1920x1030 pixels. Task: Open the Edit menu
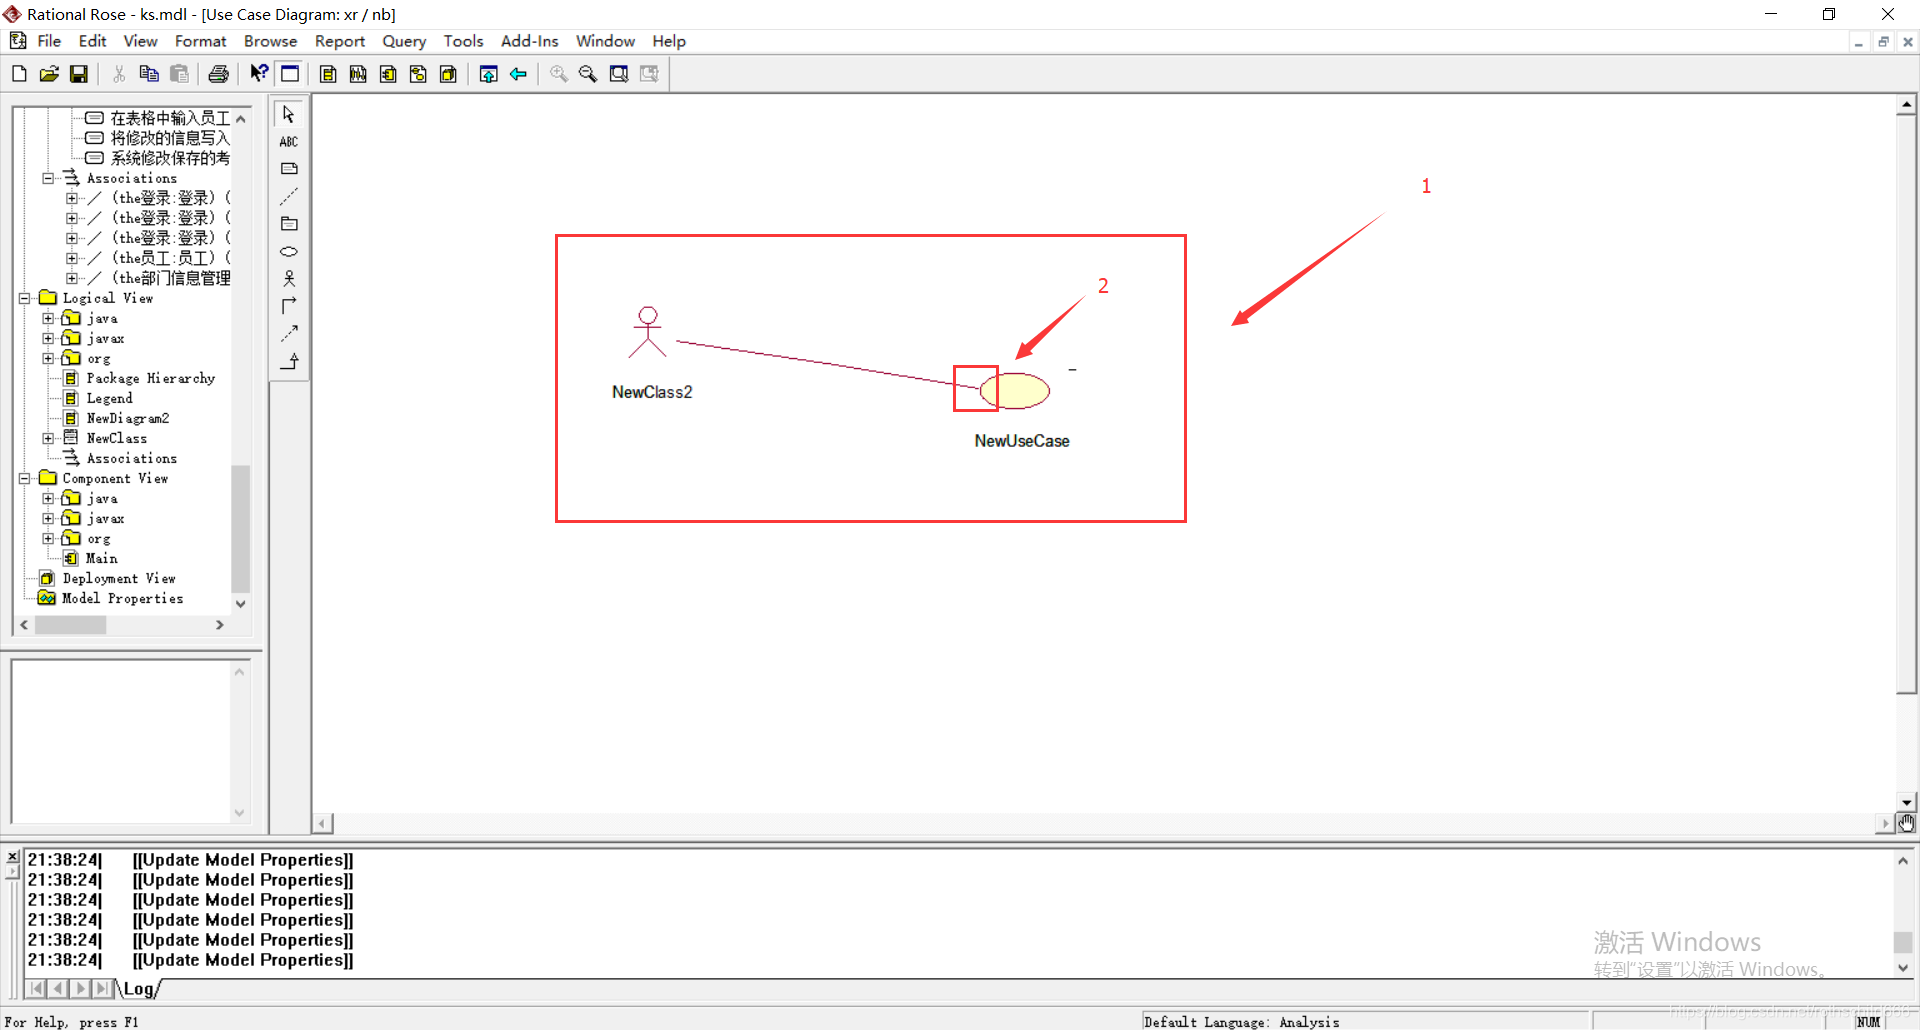click(92, 41)
